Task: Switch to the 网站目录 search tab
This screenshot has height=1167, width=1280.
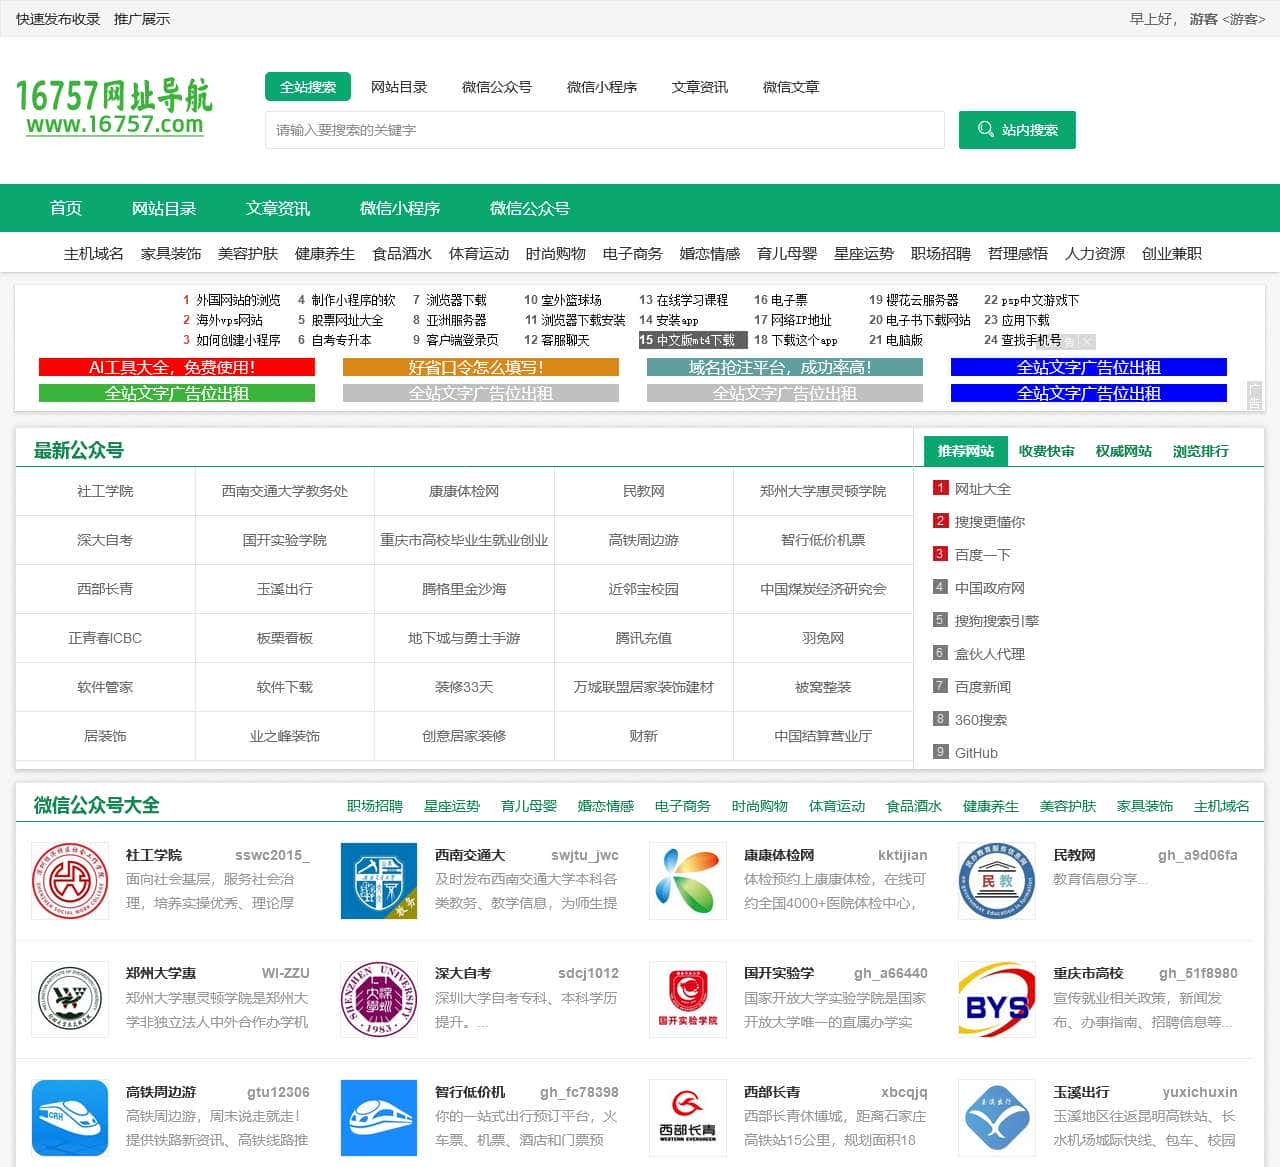Action: click(399, 87)
